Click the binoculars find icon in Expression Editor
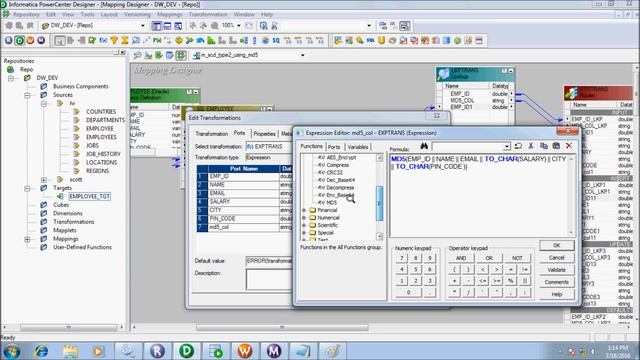The height and width of the screenshot is (360, 640). pyautogui.click(x=424, y=146)
